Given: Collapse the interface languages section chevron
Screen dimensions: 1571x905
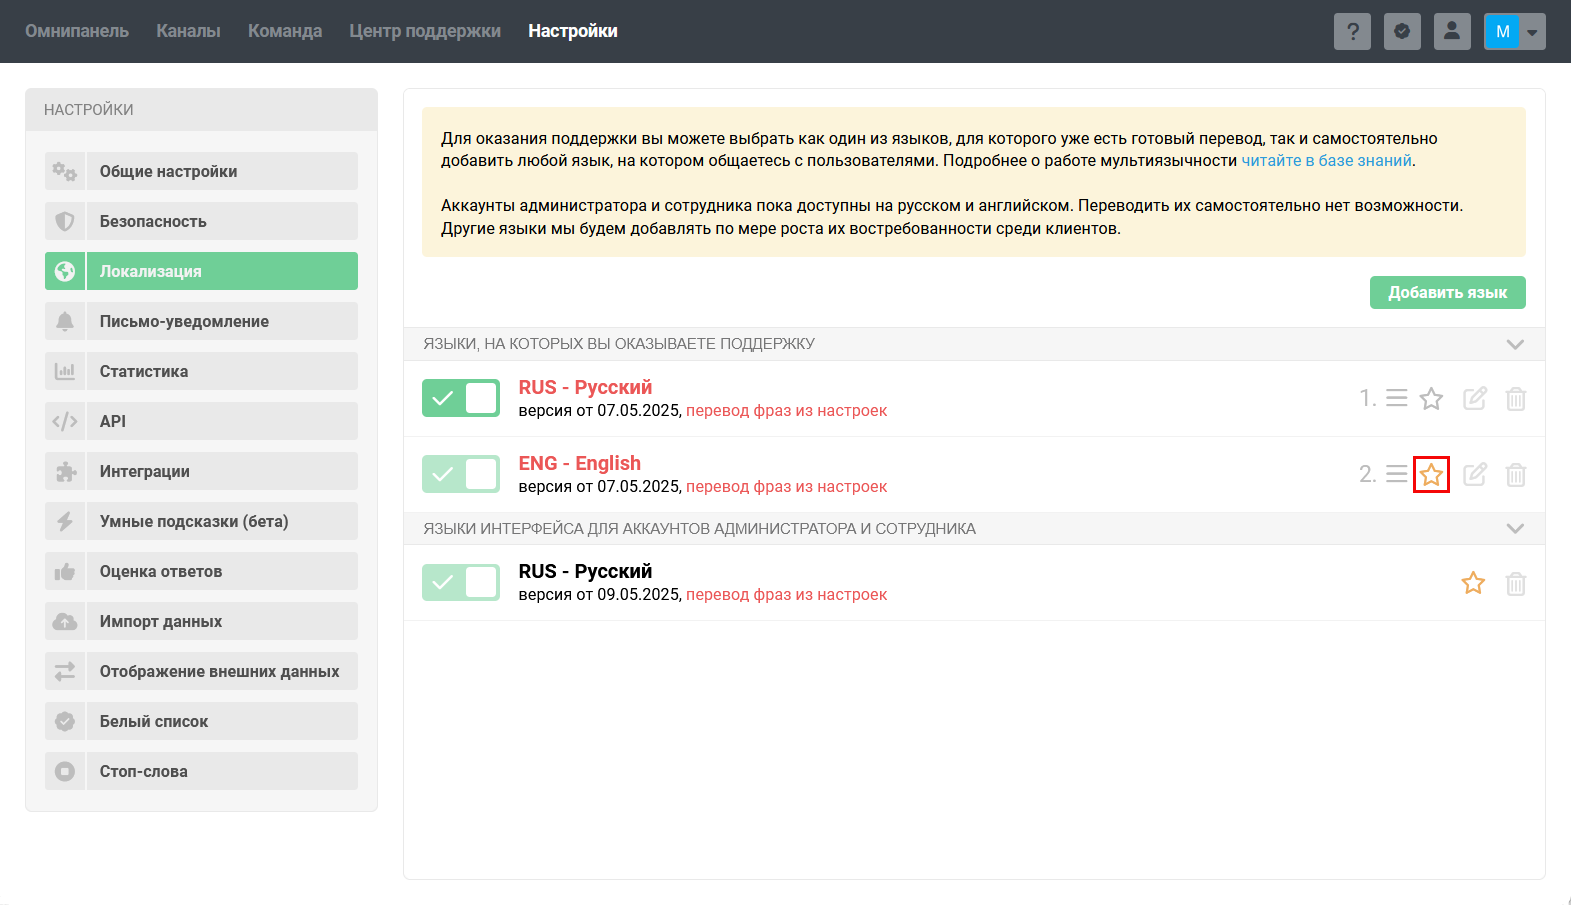Looking at the screenshot, I should [1515, 529].
